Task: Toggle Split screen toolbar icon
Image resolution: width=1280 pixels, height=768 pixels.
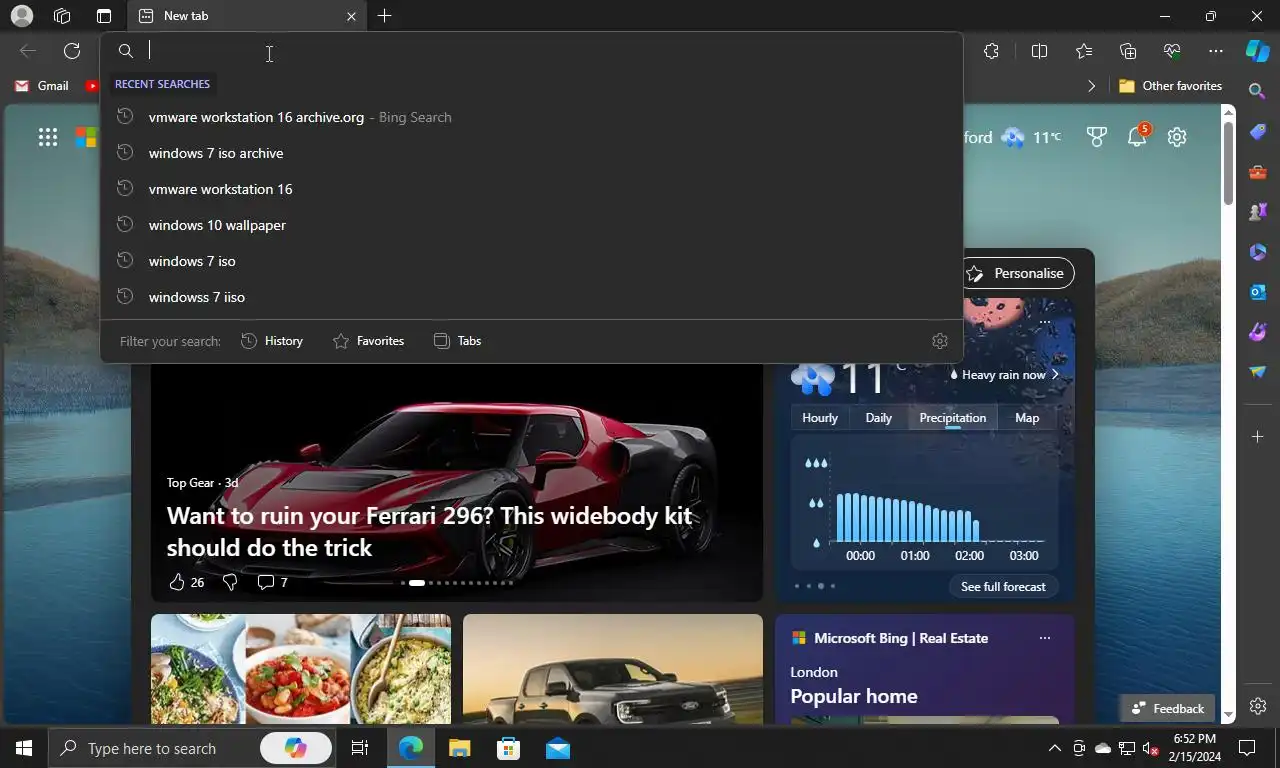Action: [1039, 51]
